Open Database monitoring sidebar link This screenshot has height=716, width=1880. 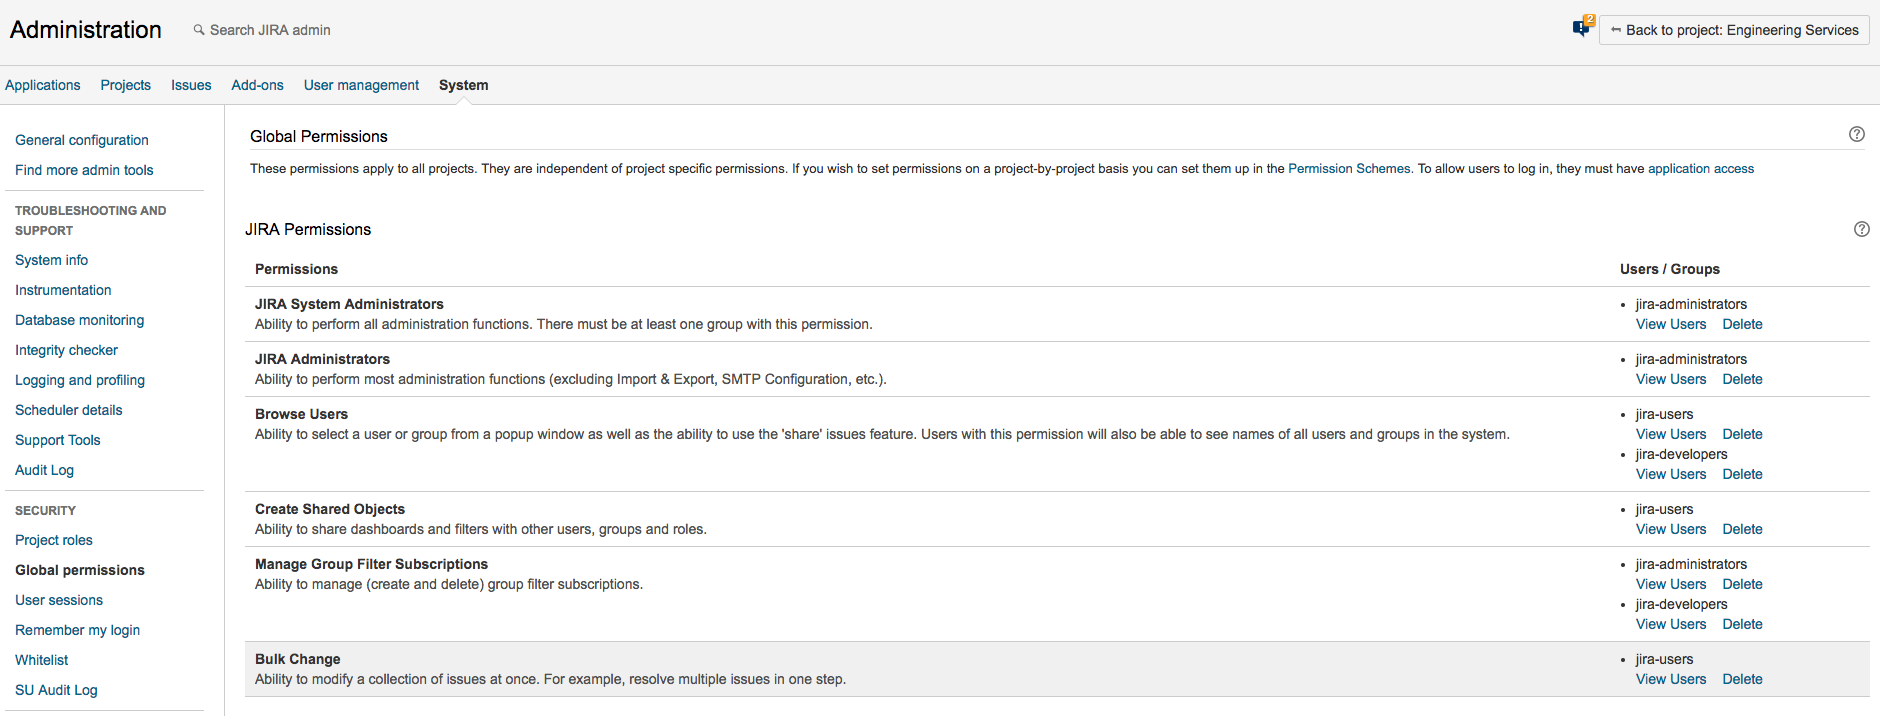click(x=80, y=320)
